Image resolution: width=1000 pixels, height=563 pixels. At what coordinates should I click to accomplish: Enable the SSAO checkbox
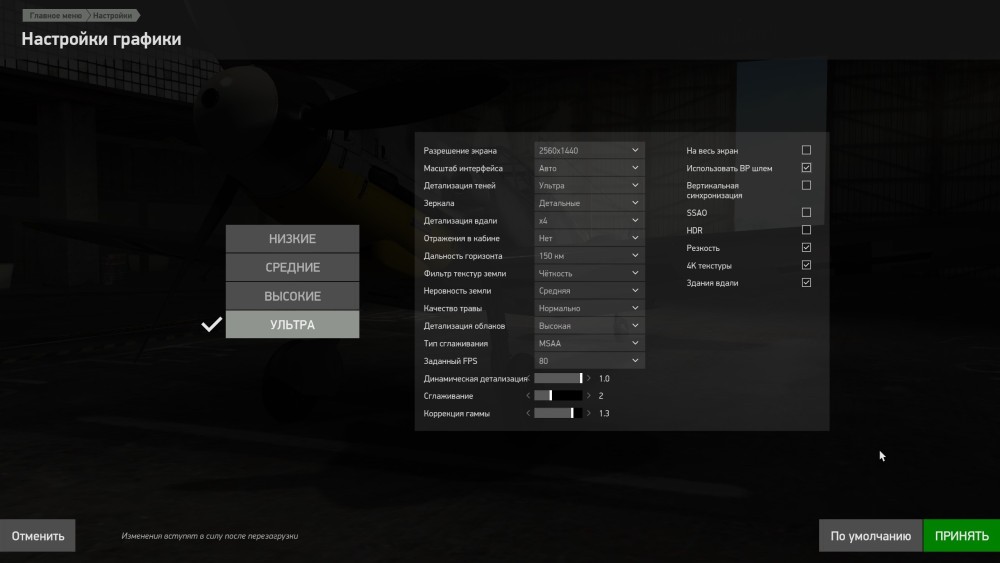[806, 212]
